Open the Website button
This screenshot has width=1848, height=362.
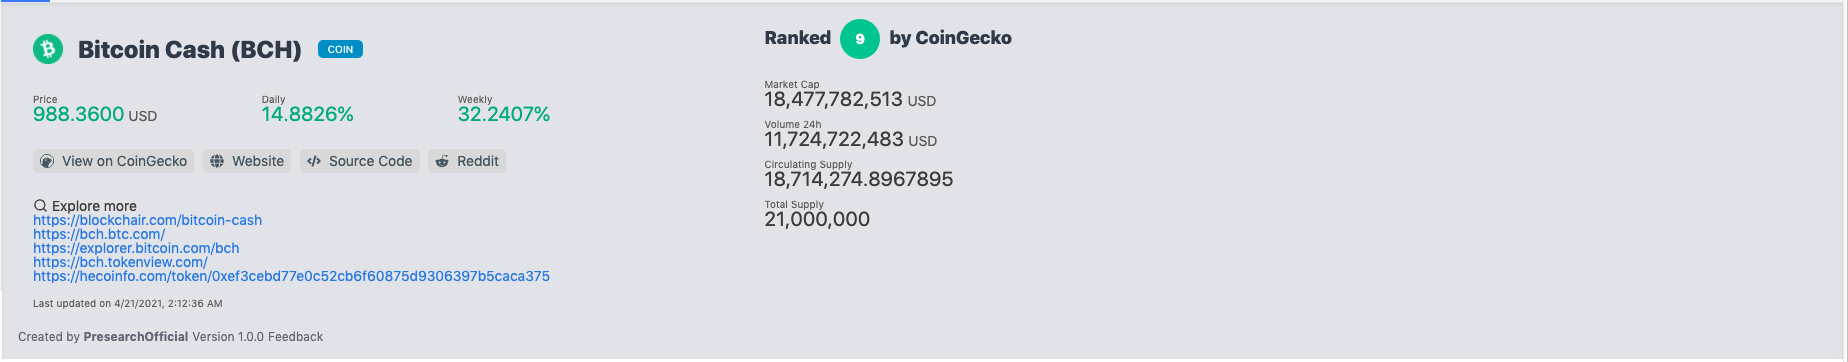tap(248, 161)
